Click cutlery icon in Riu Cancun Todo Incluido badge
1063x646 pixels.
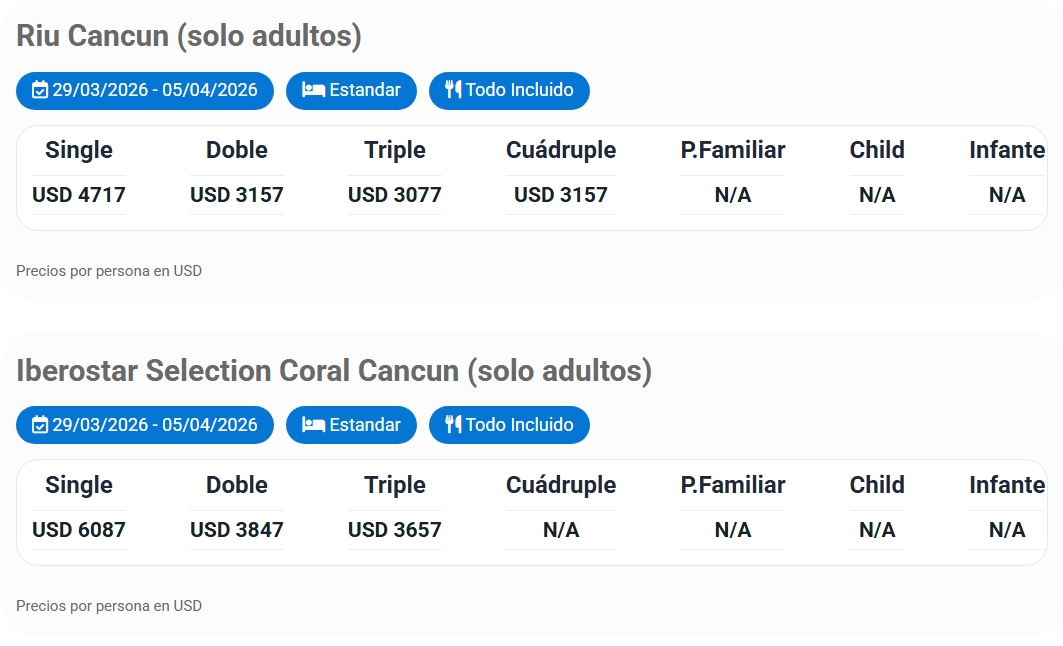tap(453, 90)
